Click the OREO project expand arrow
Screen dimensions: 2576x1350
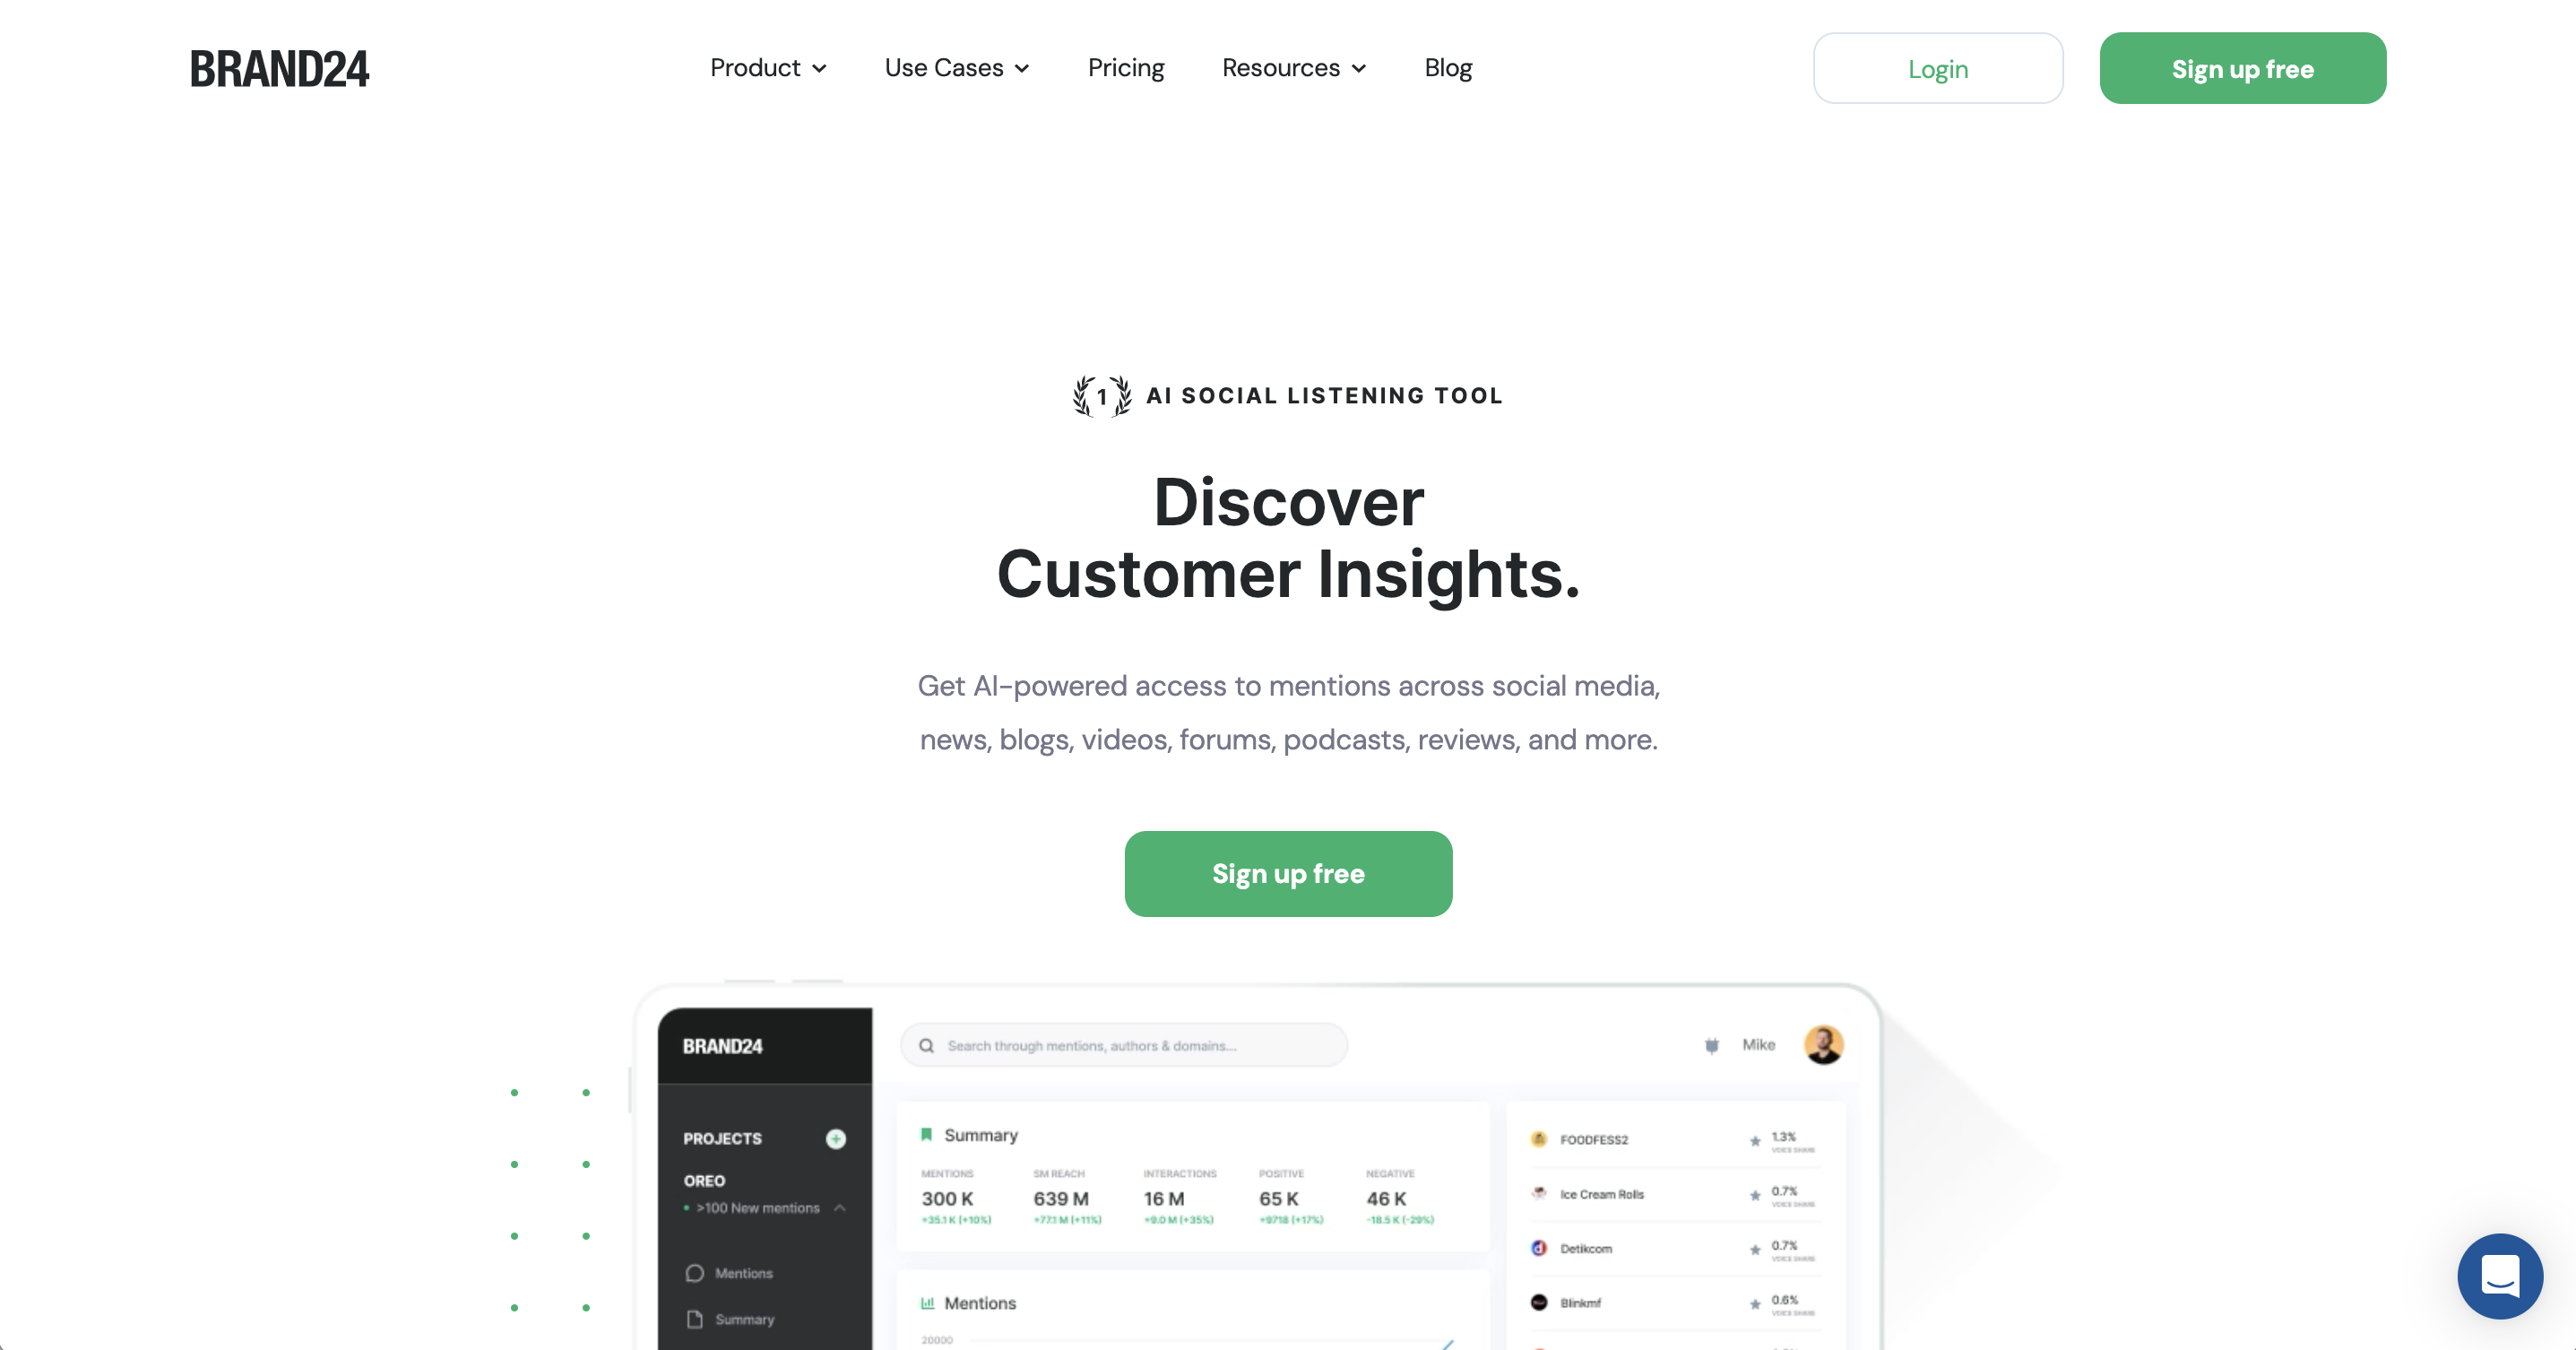(x=840, y=1207)
